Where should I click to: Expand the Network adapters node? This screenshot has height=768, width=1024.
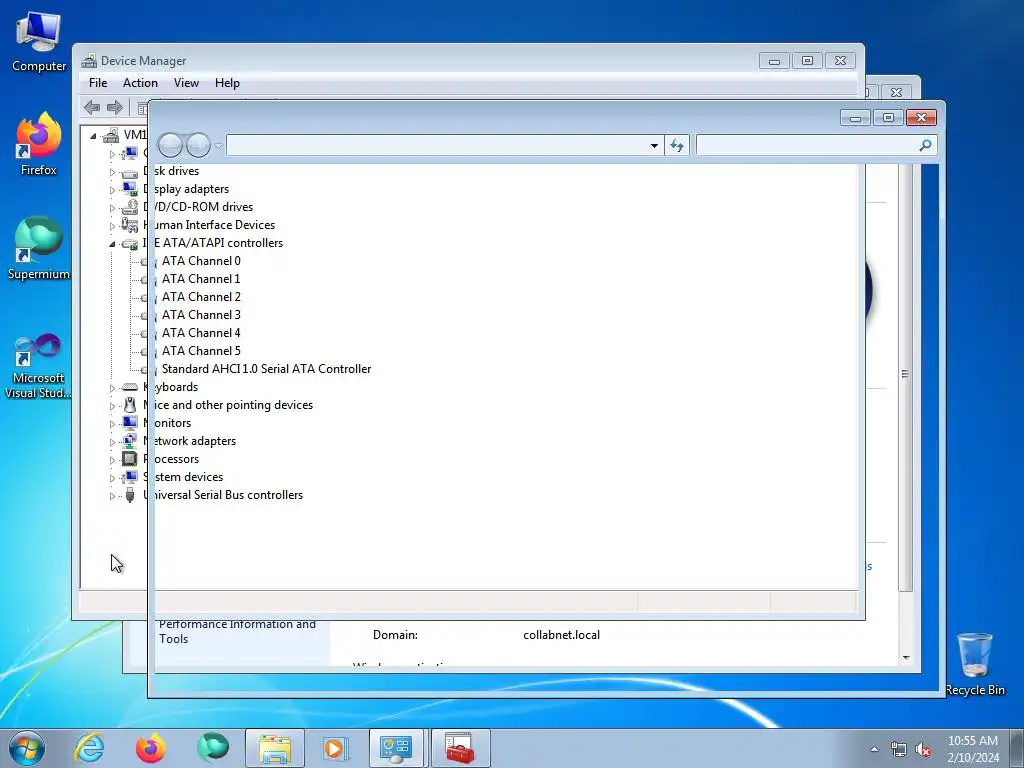tap(112, 442)
